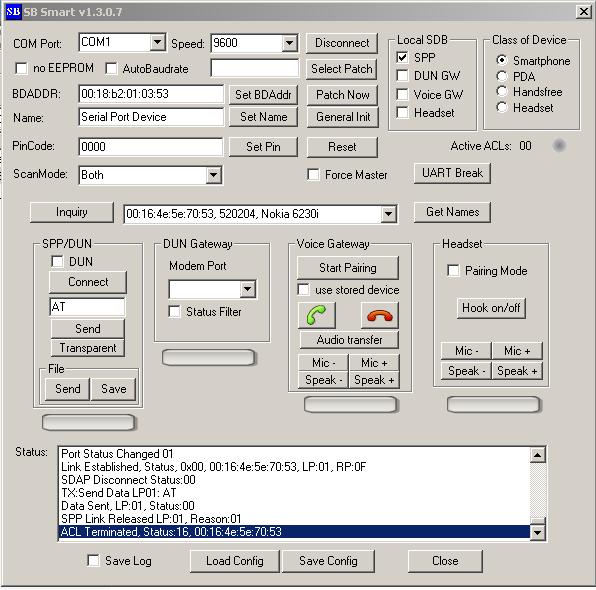596x590 pixels.
Task: Switch to Transparent mode
Action: pos(87,348)
